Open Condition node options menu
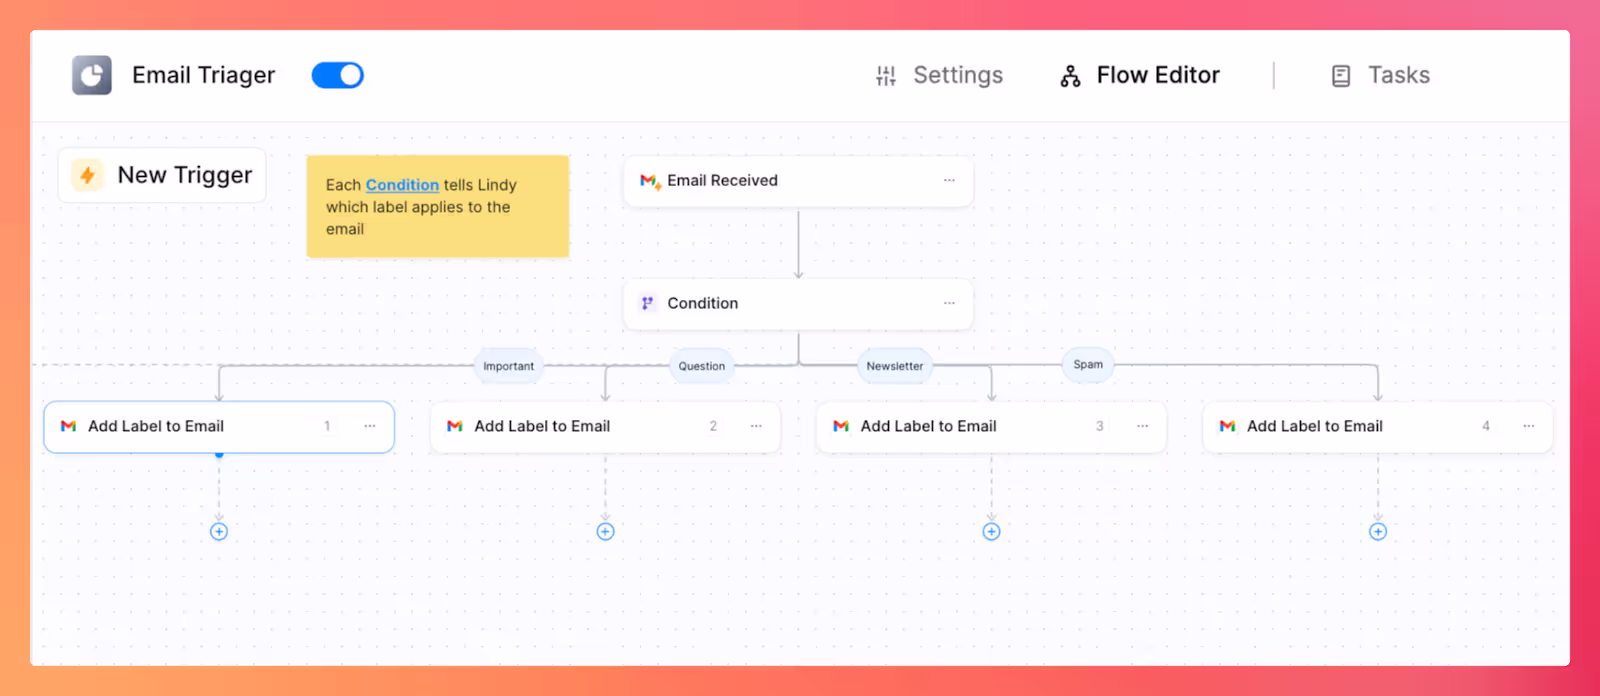This screenshot has width=1600, height=696. click(x=949, y=303)
